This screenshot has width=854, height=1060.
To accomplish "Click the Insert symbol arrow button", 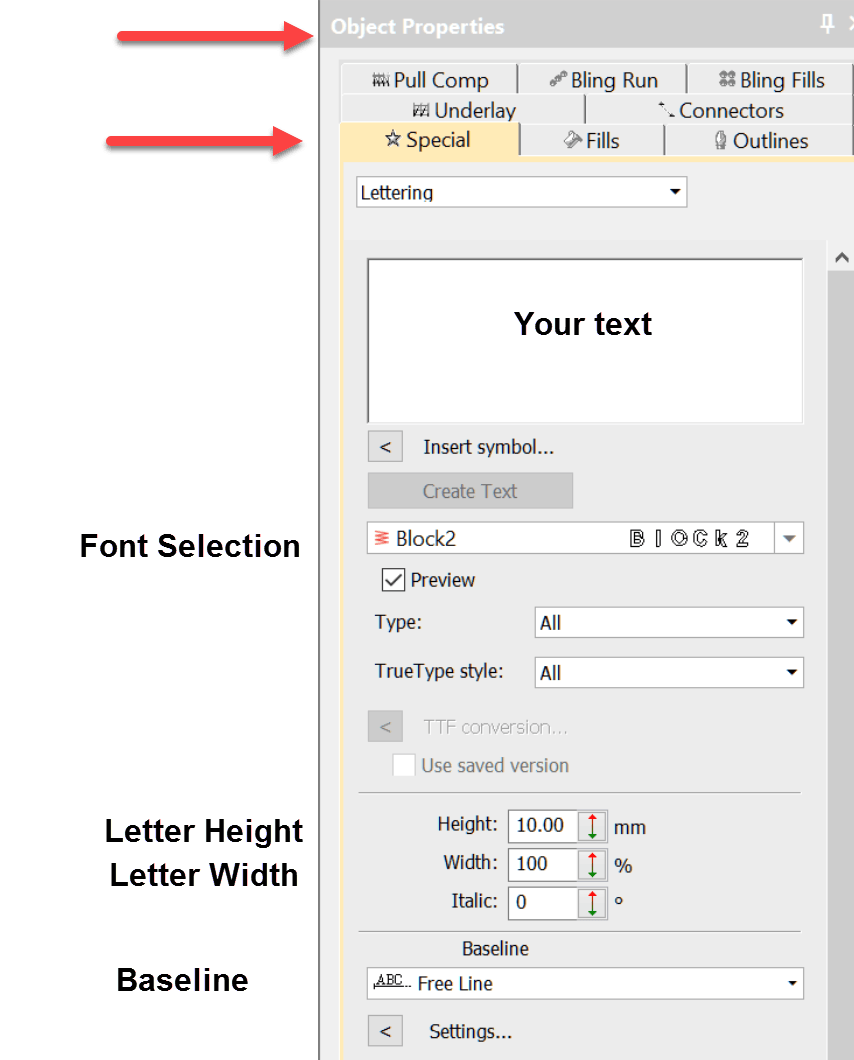I will (385, 447).
